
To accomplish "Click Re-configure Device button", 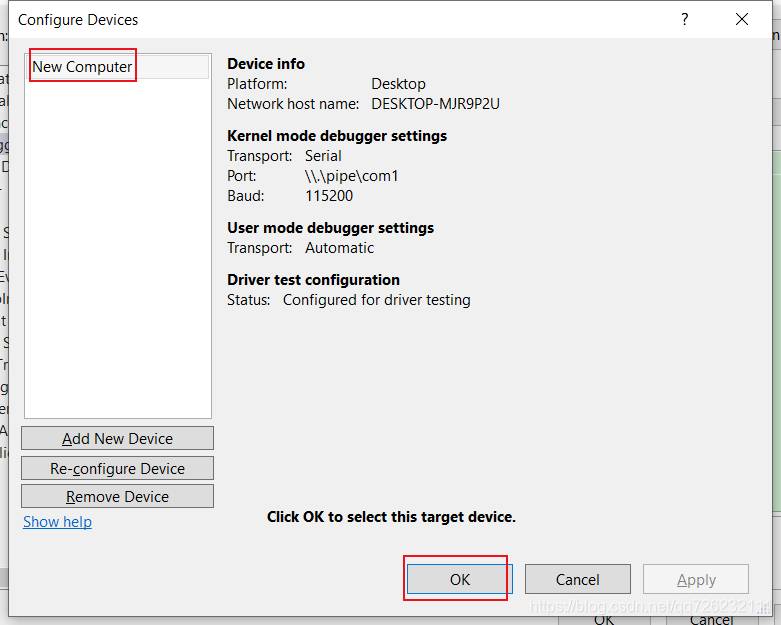I will click(x=118, y=468).
